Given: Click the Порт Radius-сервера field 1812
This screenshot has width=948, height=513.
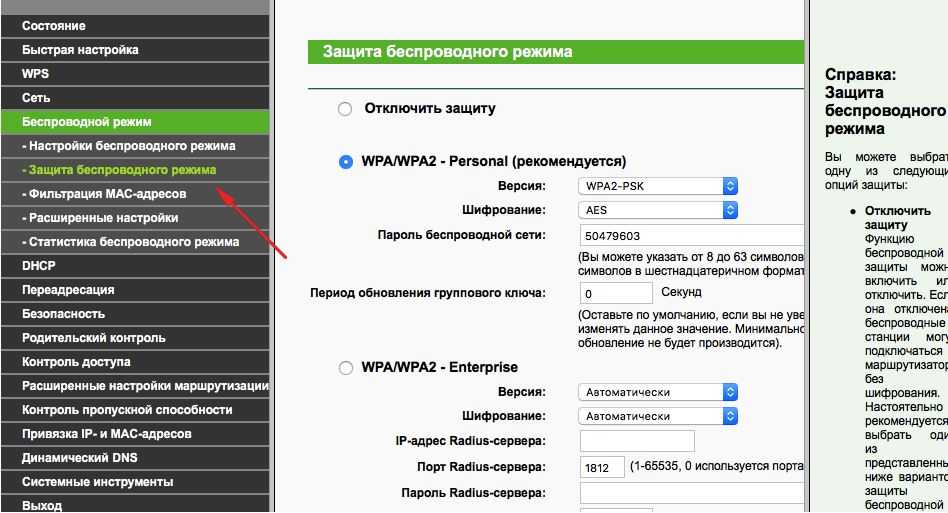Looking at the screenshot, I should click(x=602, y=468).
